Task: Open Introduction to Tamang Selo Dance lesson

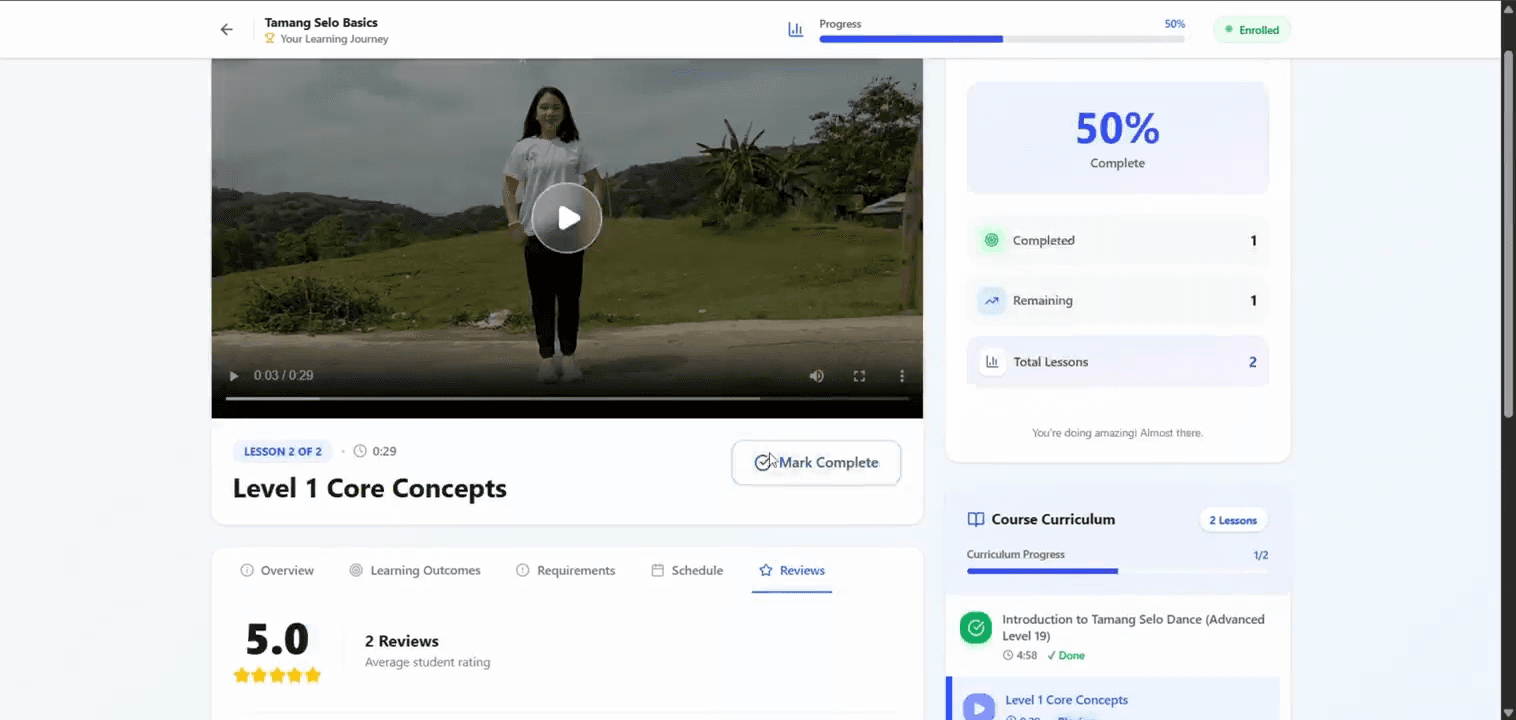Action: [x=1117, y=637]
